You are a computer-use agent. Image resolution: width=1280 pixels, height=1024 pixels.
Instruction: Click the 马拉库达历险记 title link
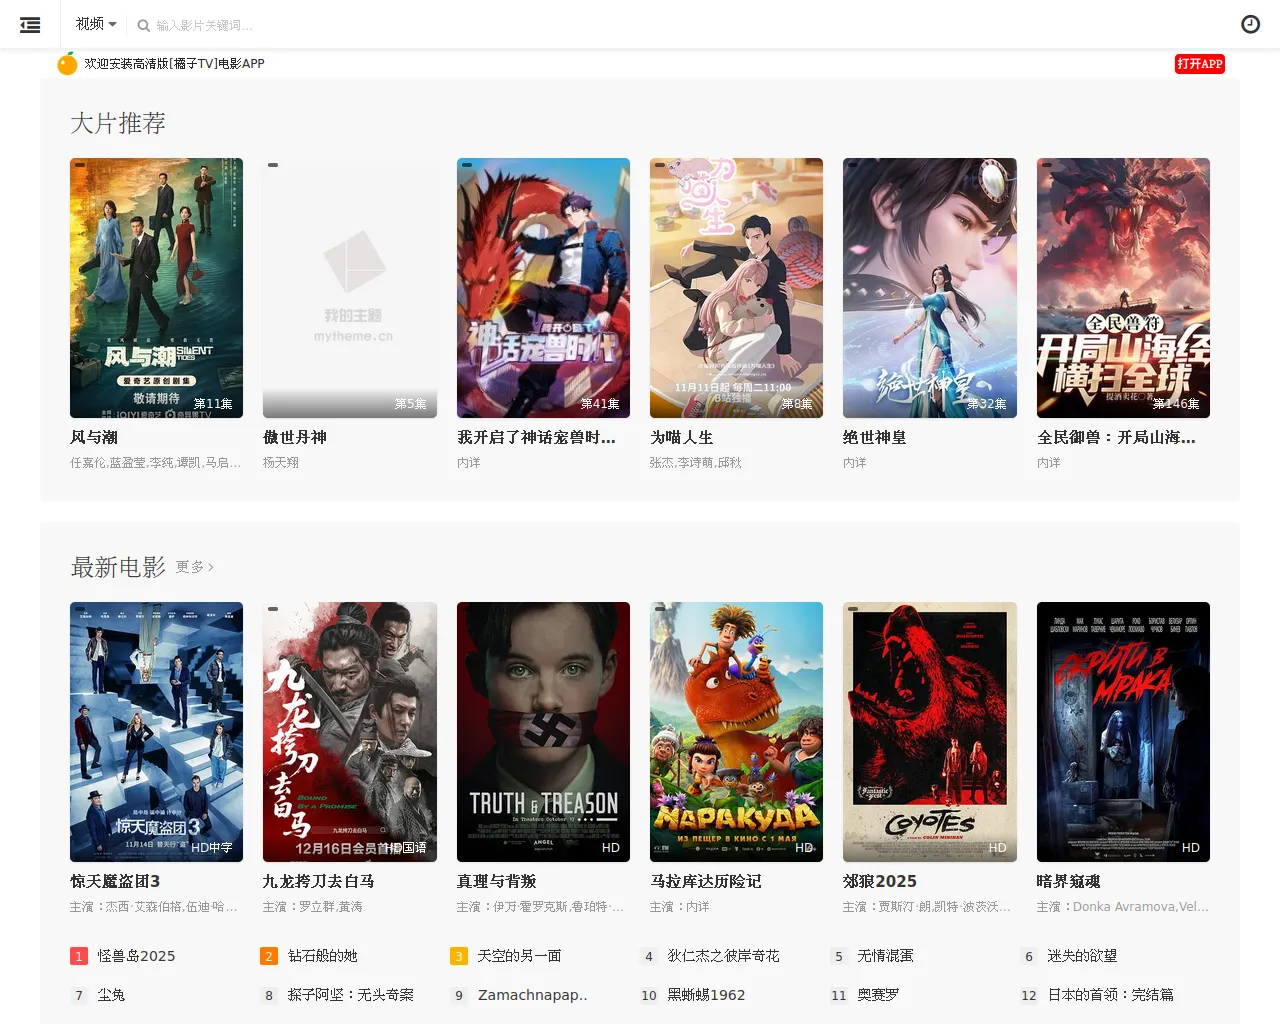coord(706,881)
